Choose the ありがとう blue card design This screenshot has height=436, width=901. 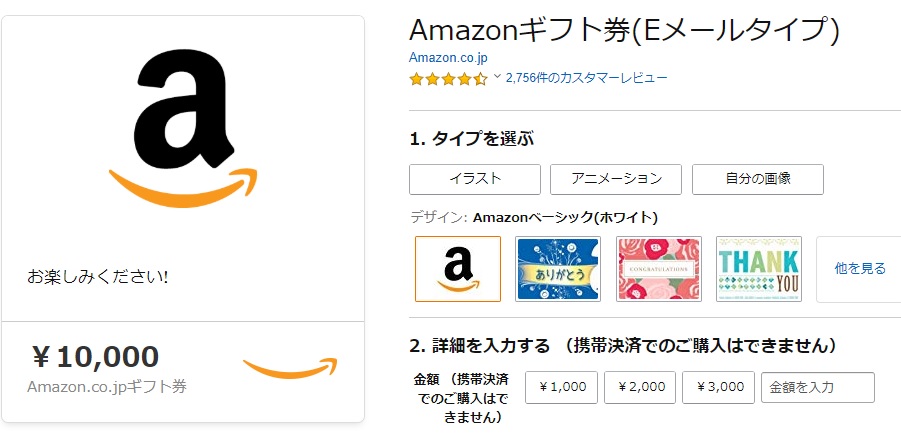click(x=558, y=269)
